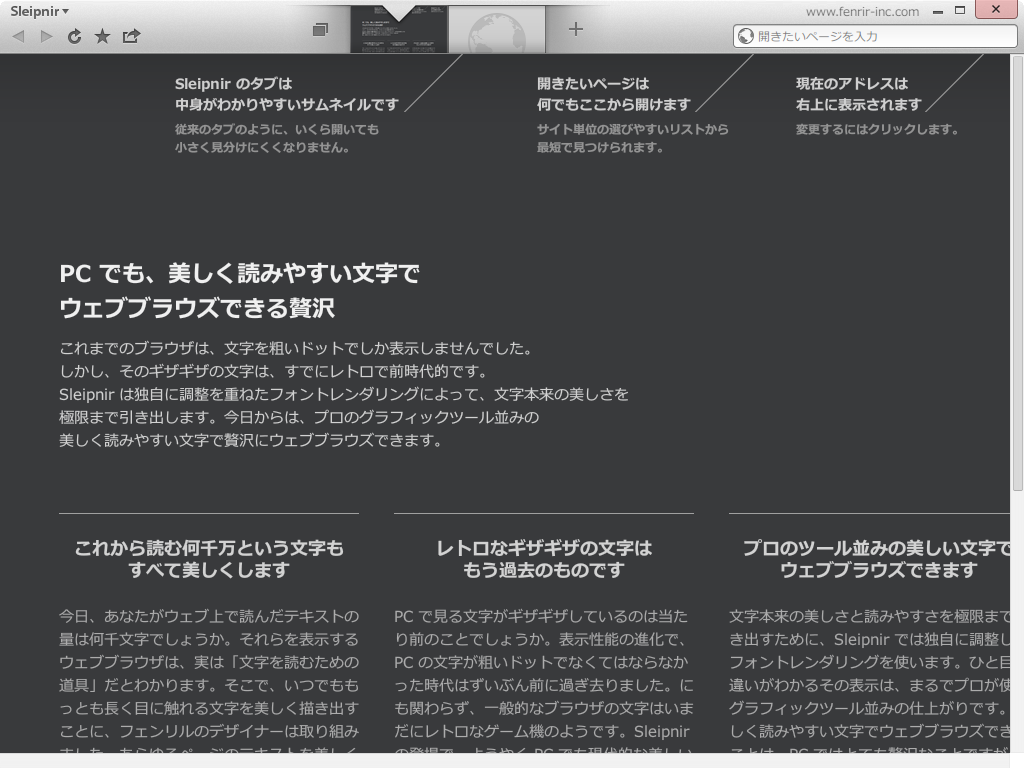Click heading ウェブブラウズできます in third column
1024x768 pixels.
pos(878,570)
